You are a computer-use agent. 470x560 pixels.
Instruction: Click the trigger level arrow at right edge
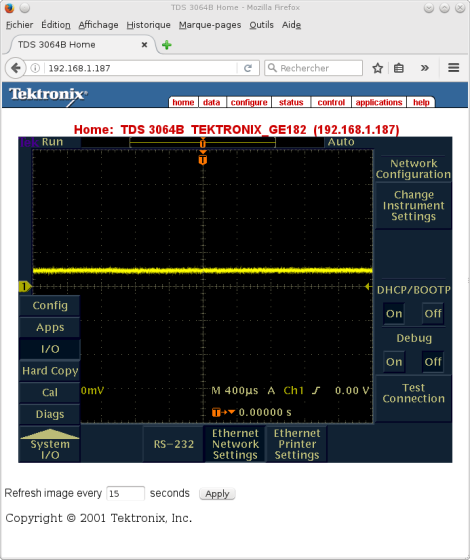tap(367, 286)
